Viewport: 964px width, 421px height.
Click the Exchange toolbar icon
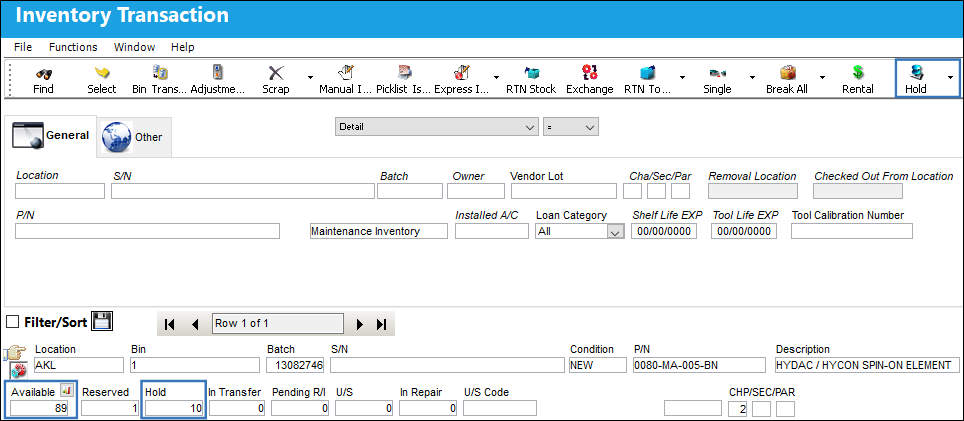(x=590, y=73)
